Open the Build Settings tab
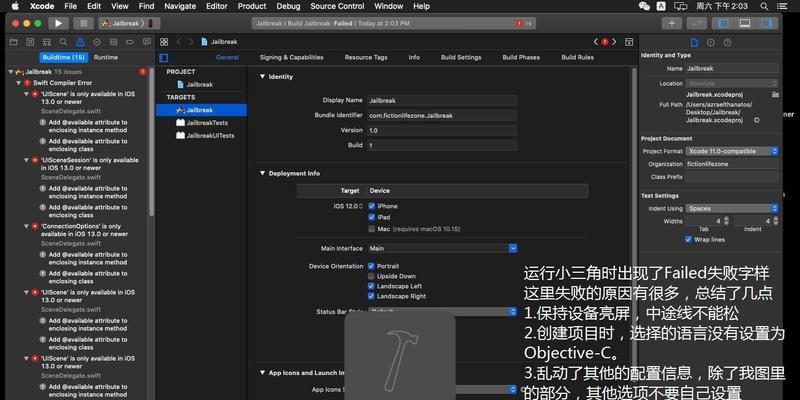The height and width of the screenshot is (400, 800). (461, 58)
